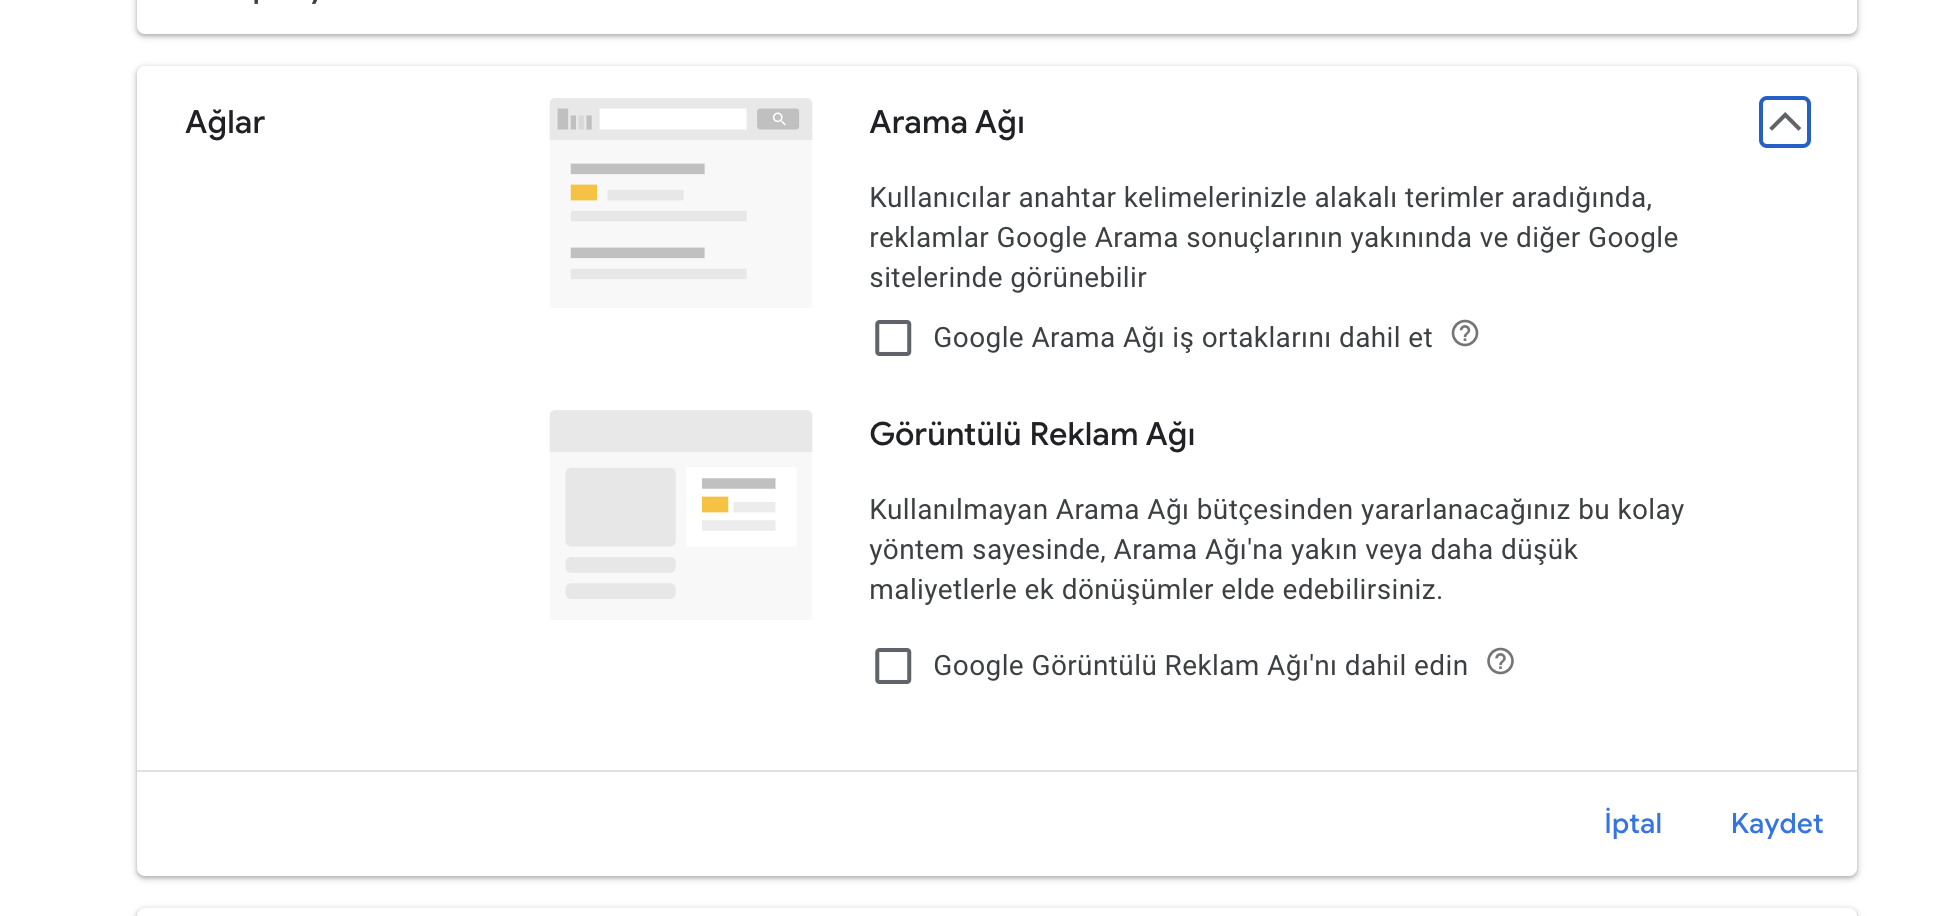Collapse the Ağlar section with the chevron
Screen dimensions: 1956x916
[1784, 122]
